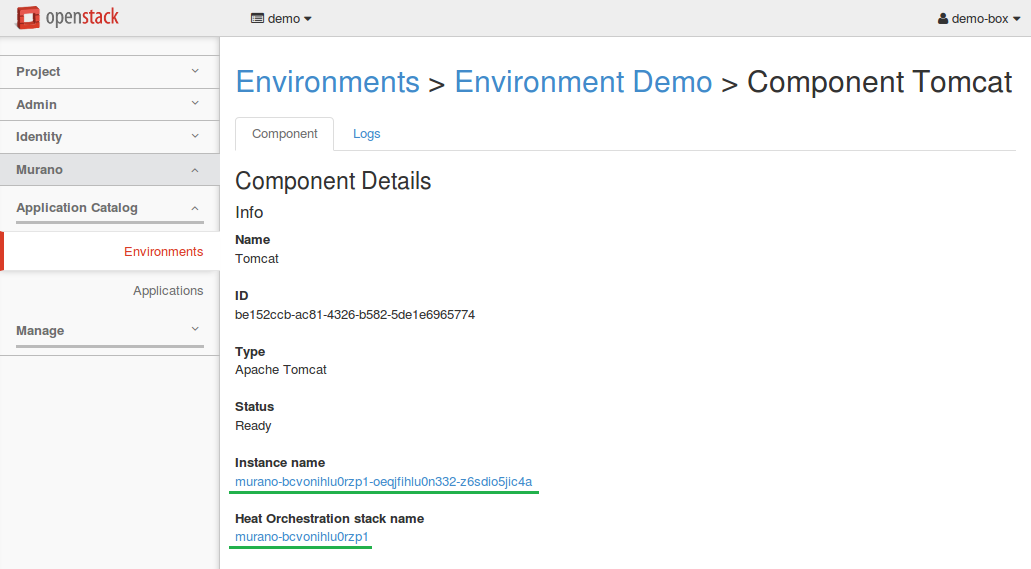Click the OpenStack logo

click(x=67, y=18)
